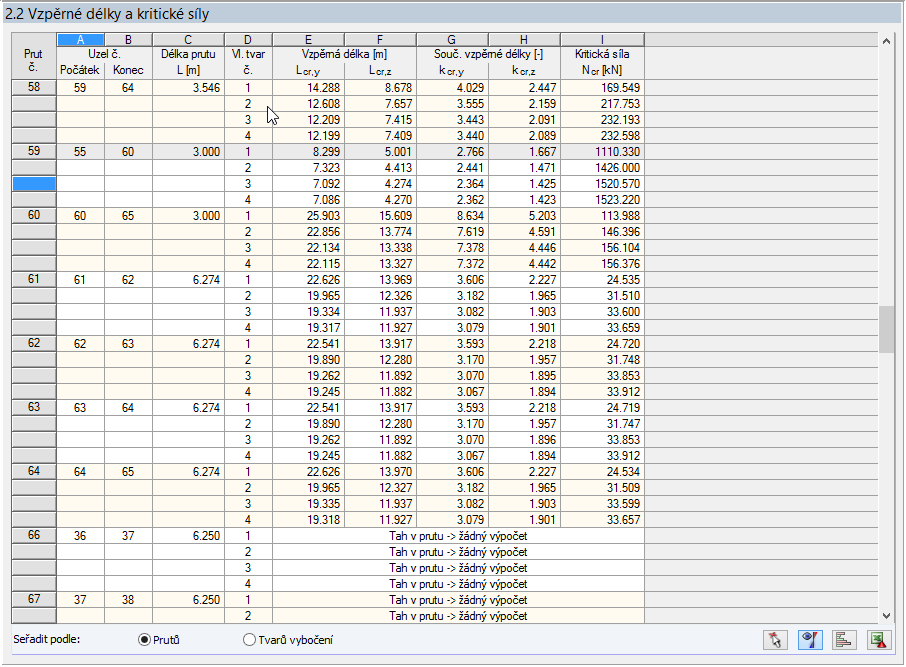Screen dimensions: 906x667
Task: Select row header for member 63
Action: pos(34,407)
